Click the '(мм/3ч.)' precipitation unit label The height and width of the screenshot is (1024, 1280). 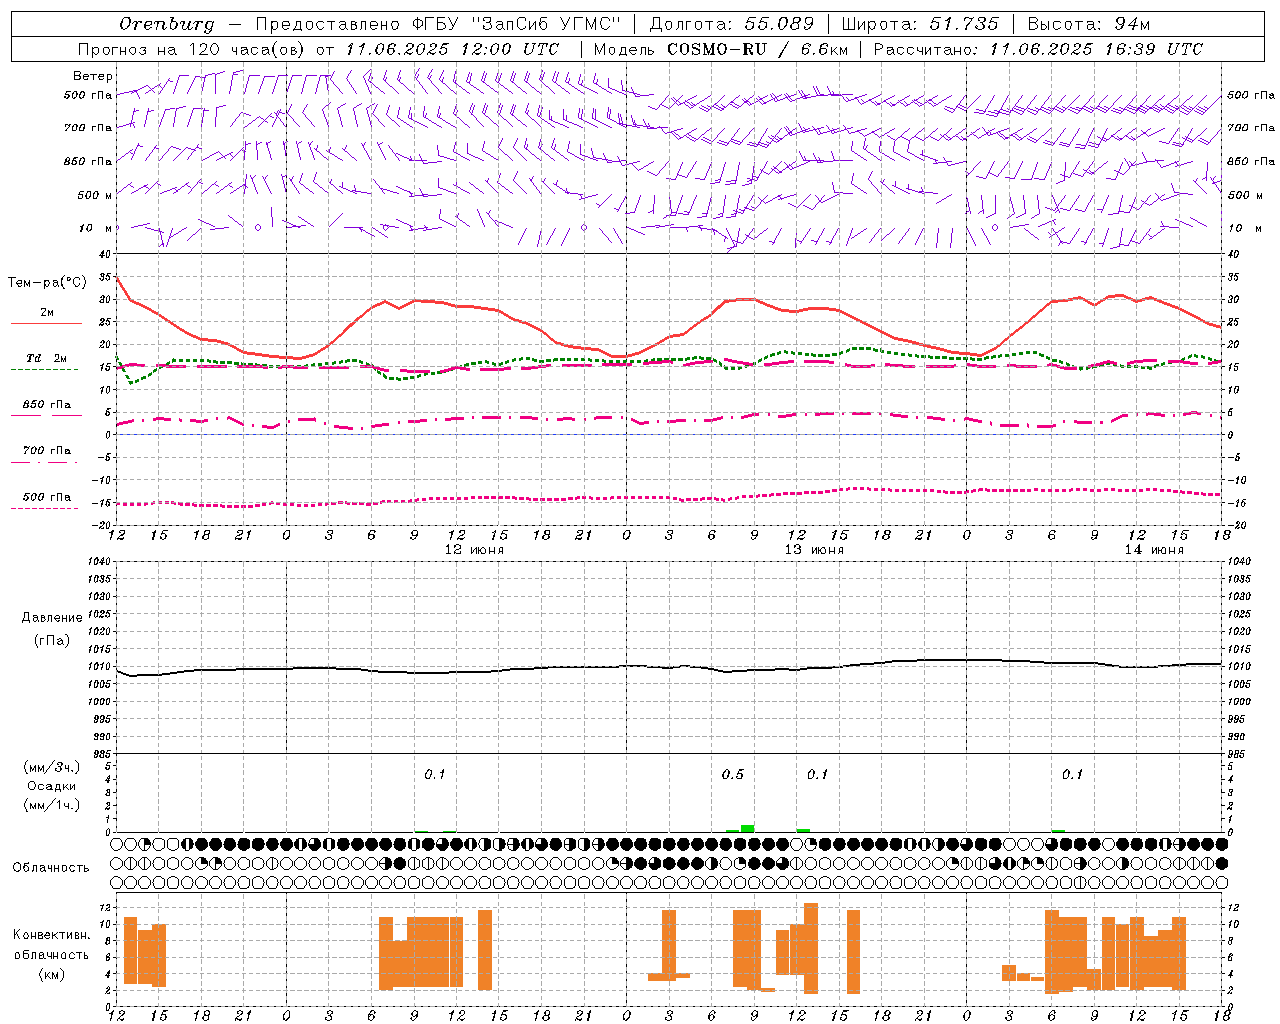(x=52, y=767)
